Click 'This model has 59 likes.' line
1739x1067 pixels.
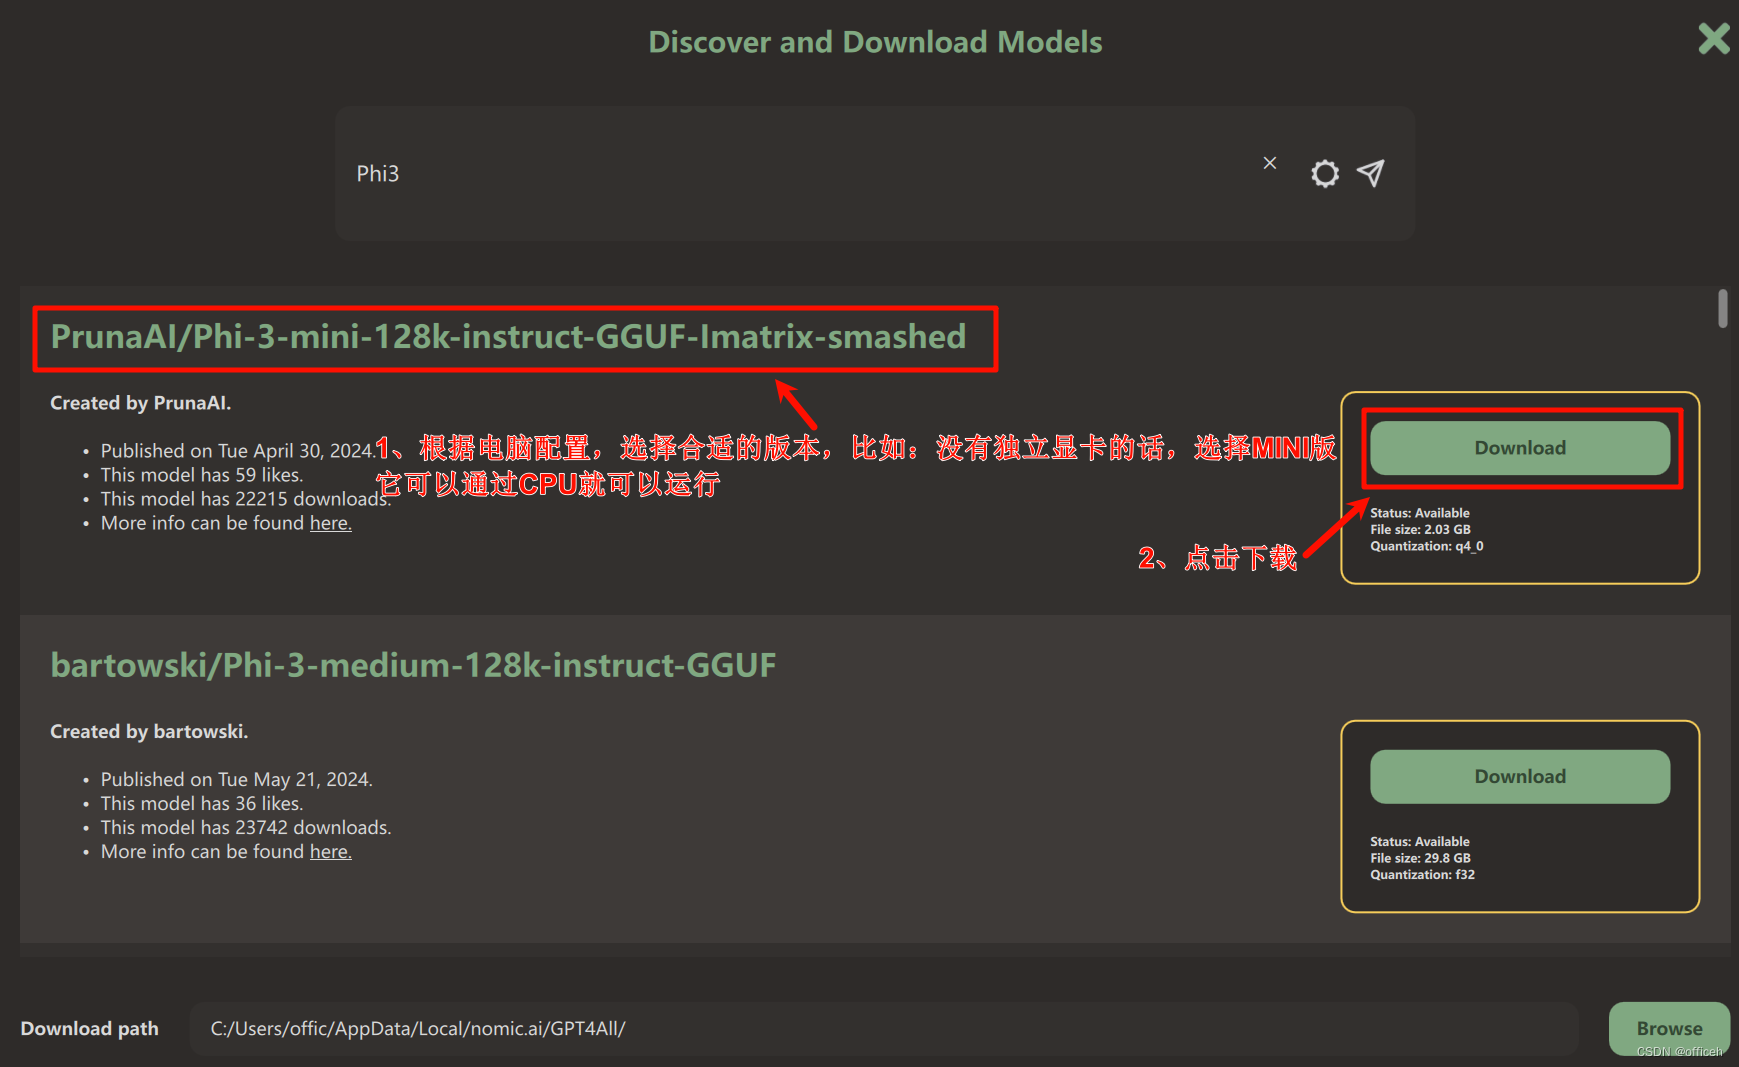[202, 475]
